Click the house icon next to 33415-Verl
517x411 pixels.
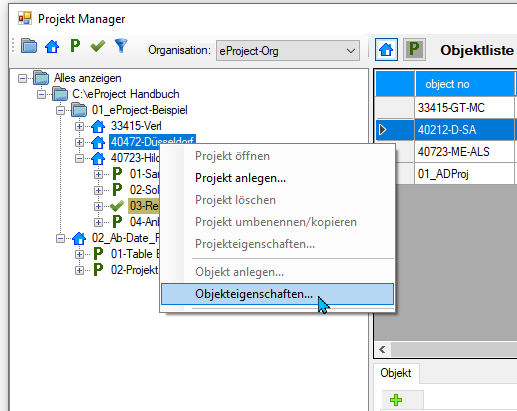point(98,126)
